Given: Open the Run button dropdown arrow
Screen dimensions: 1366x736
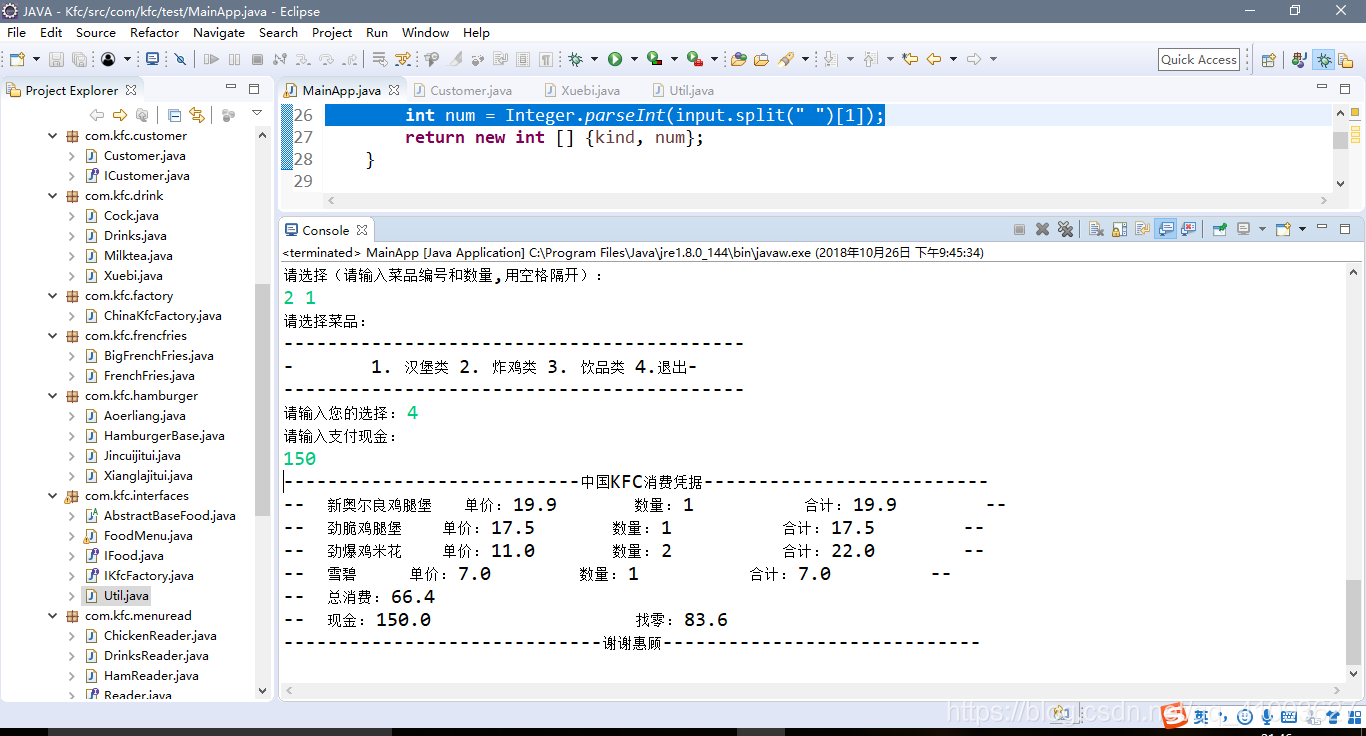Looking at the screenshot, I should [x=634, y=59].
